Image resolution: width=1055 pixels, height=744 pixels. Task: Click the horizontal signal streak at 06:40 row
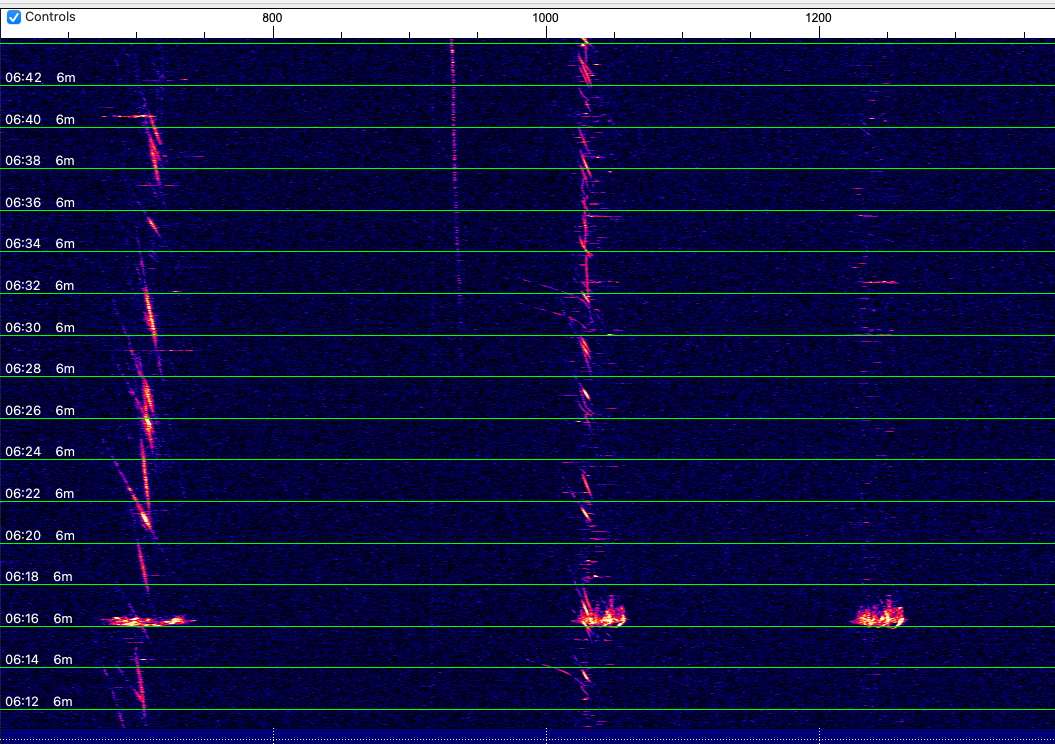[x=129, y=116]
